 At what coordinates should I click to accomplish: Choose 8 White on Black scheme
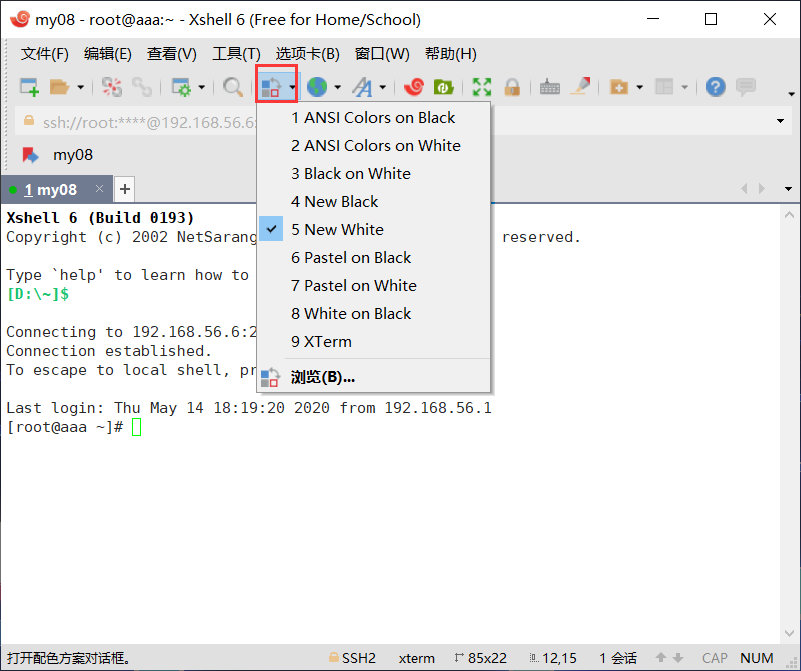[x=373, y=314]
